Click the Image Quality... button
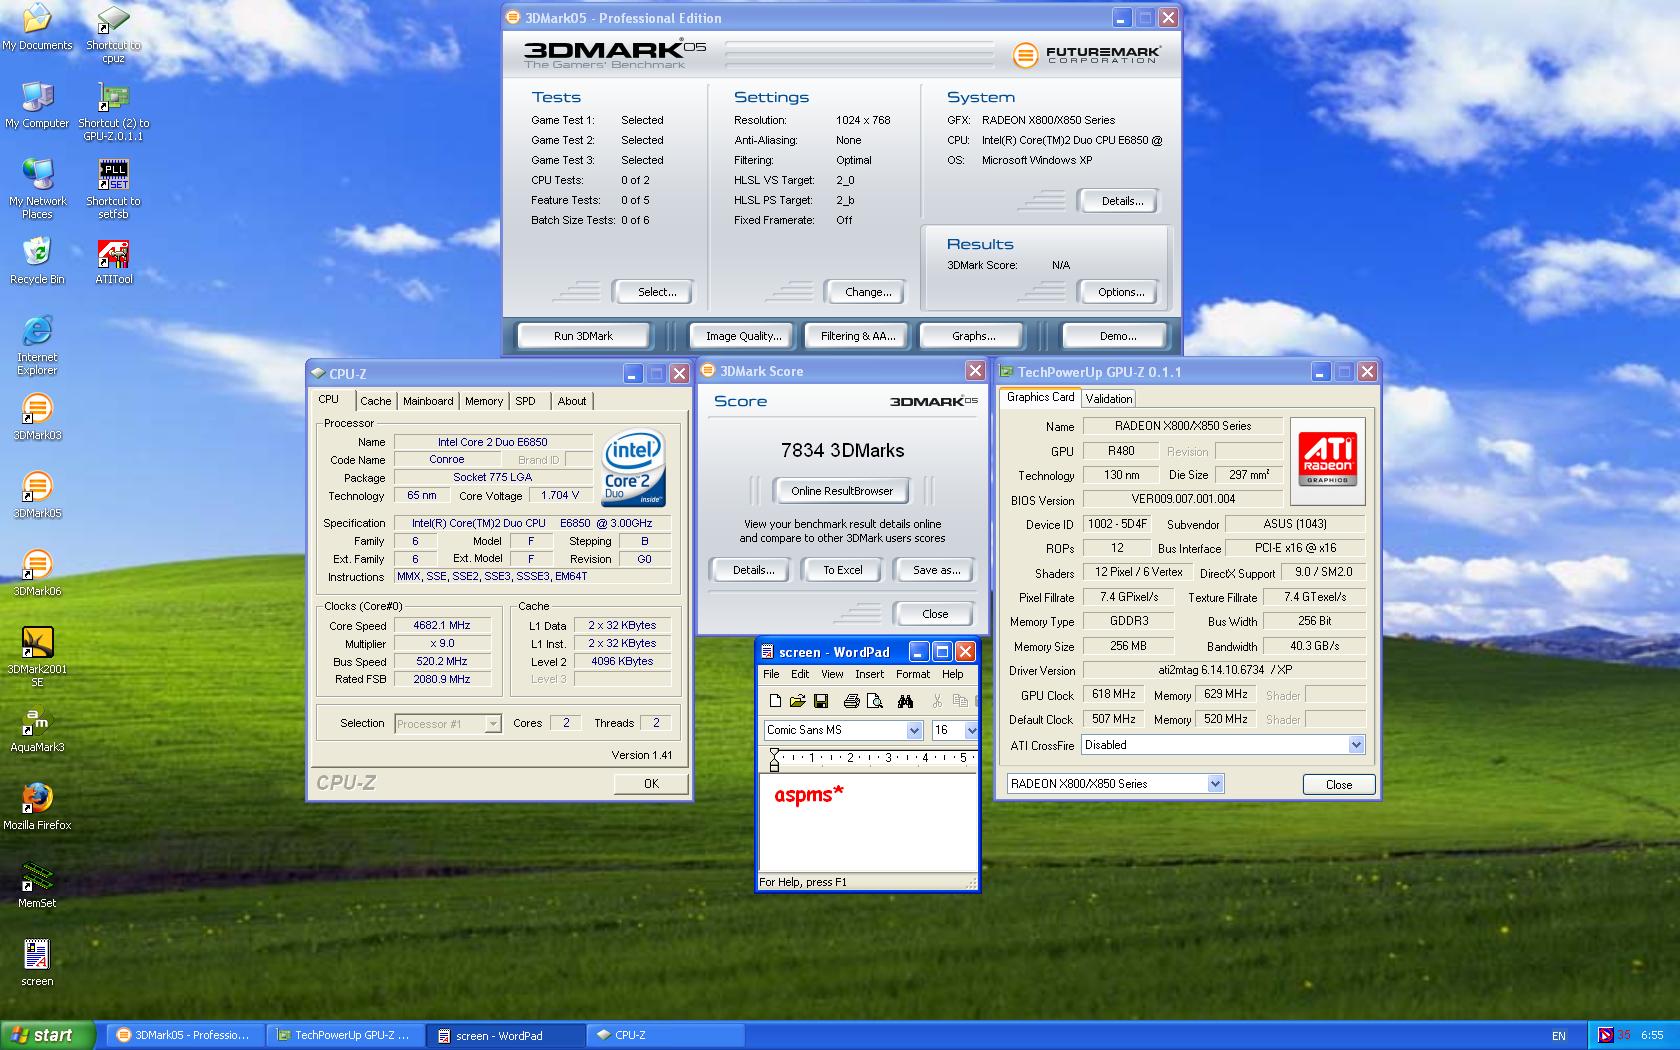The width and height of the screenshot is (1680, 1050). pos(744,336)
